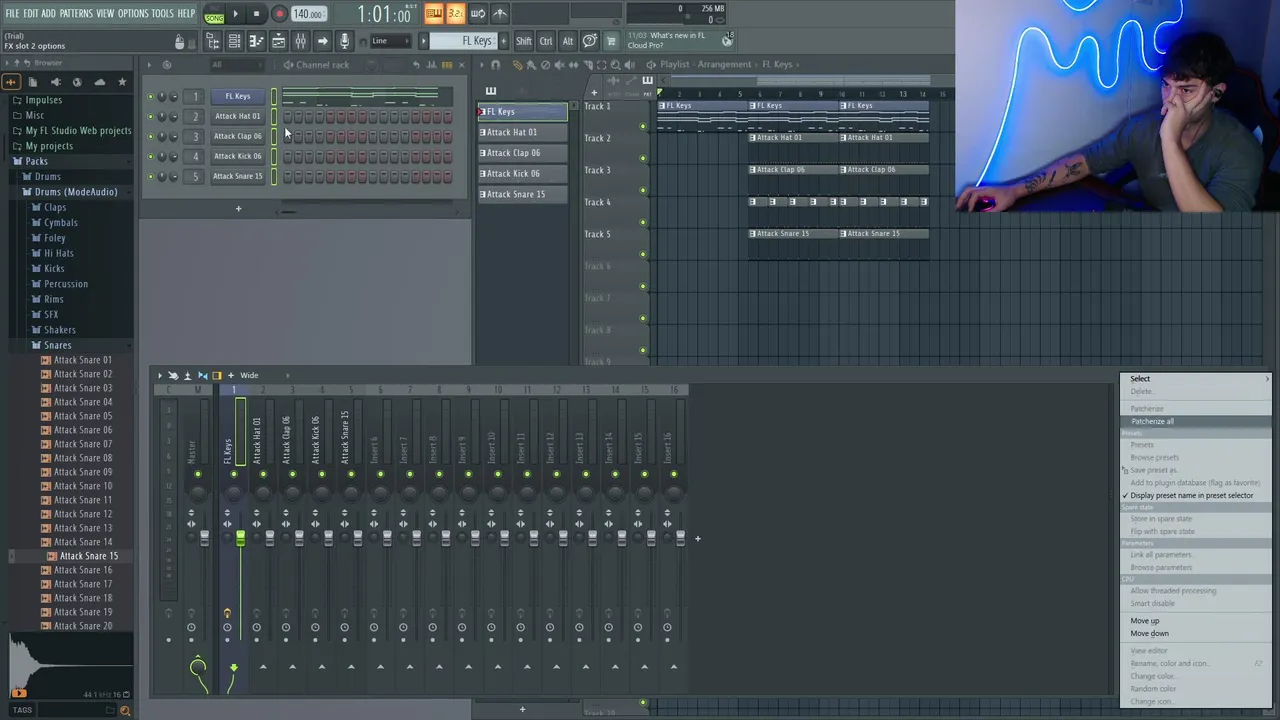Click the star favorites tab in Browser
1280x720 pixels.
click(x=122, y=82)
